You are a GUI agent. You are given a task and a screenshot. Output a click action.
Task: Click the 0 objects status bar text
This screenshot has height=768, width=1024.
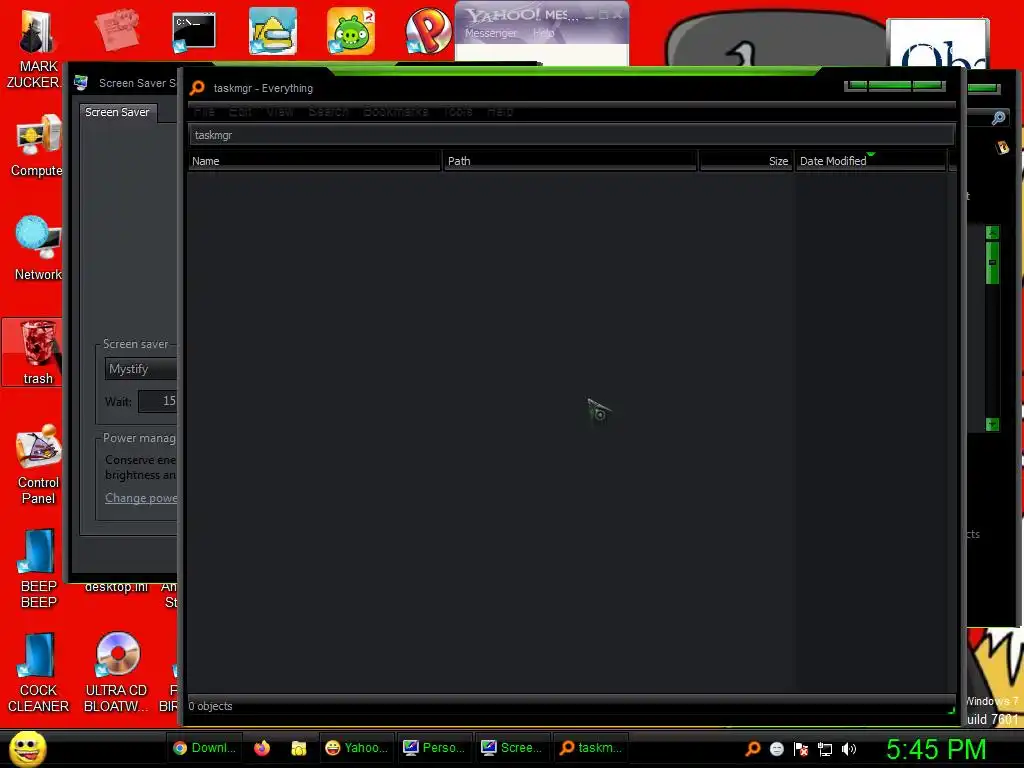click(x=210, y=706)
